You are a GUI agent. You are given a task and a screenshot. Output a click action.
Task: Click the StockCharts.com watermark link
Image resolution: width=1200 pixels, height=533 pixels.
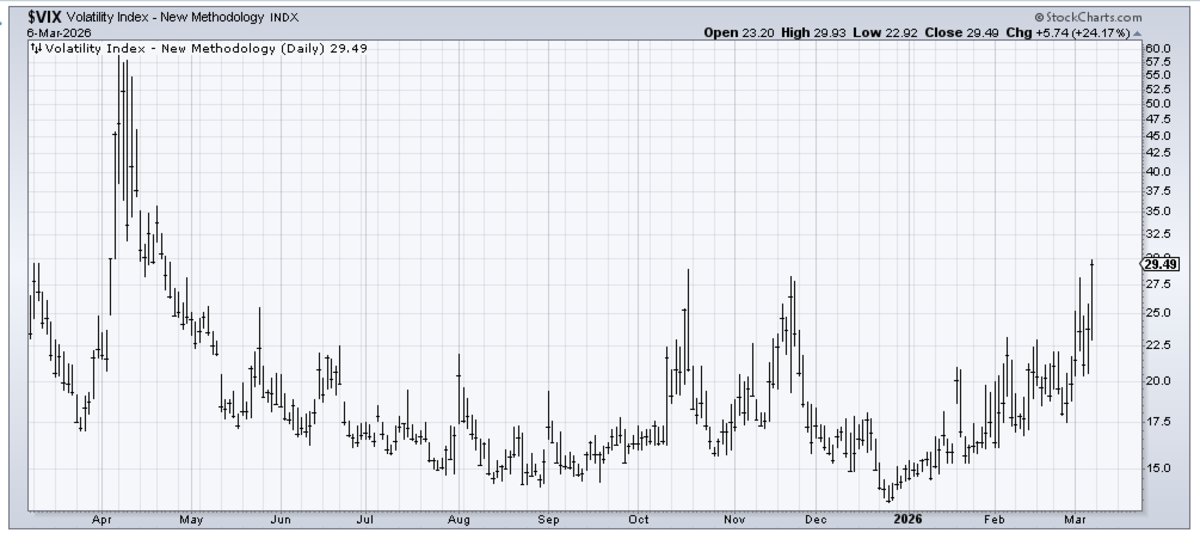pyautogui.click(x=1094, y=17)
